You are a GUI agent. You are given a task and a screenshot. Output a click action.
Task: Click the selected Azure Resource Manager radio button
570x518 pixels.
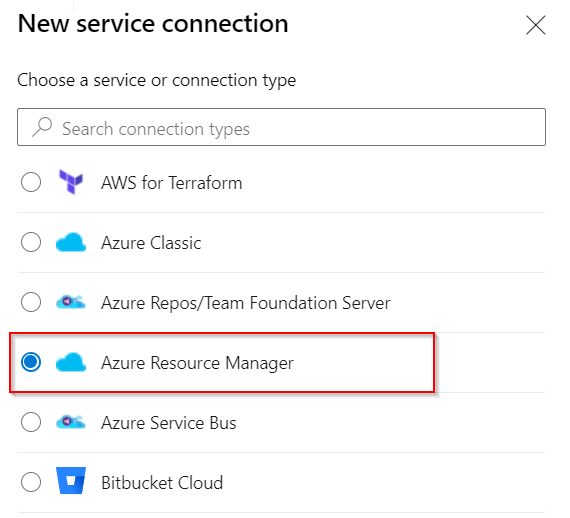tap(31, 362)
